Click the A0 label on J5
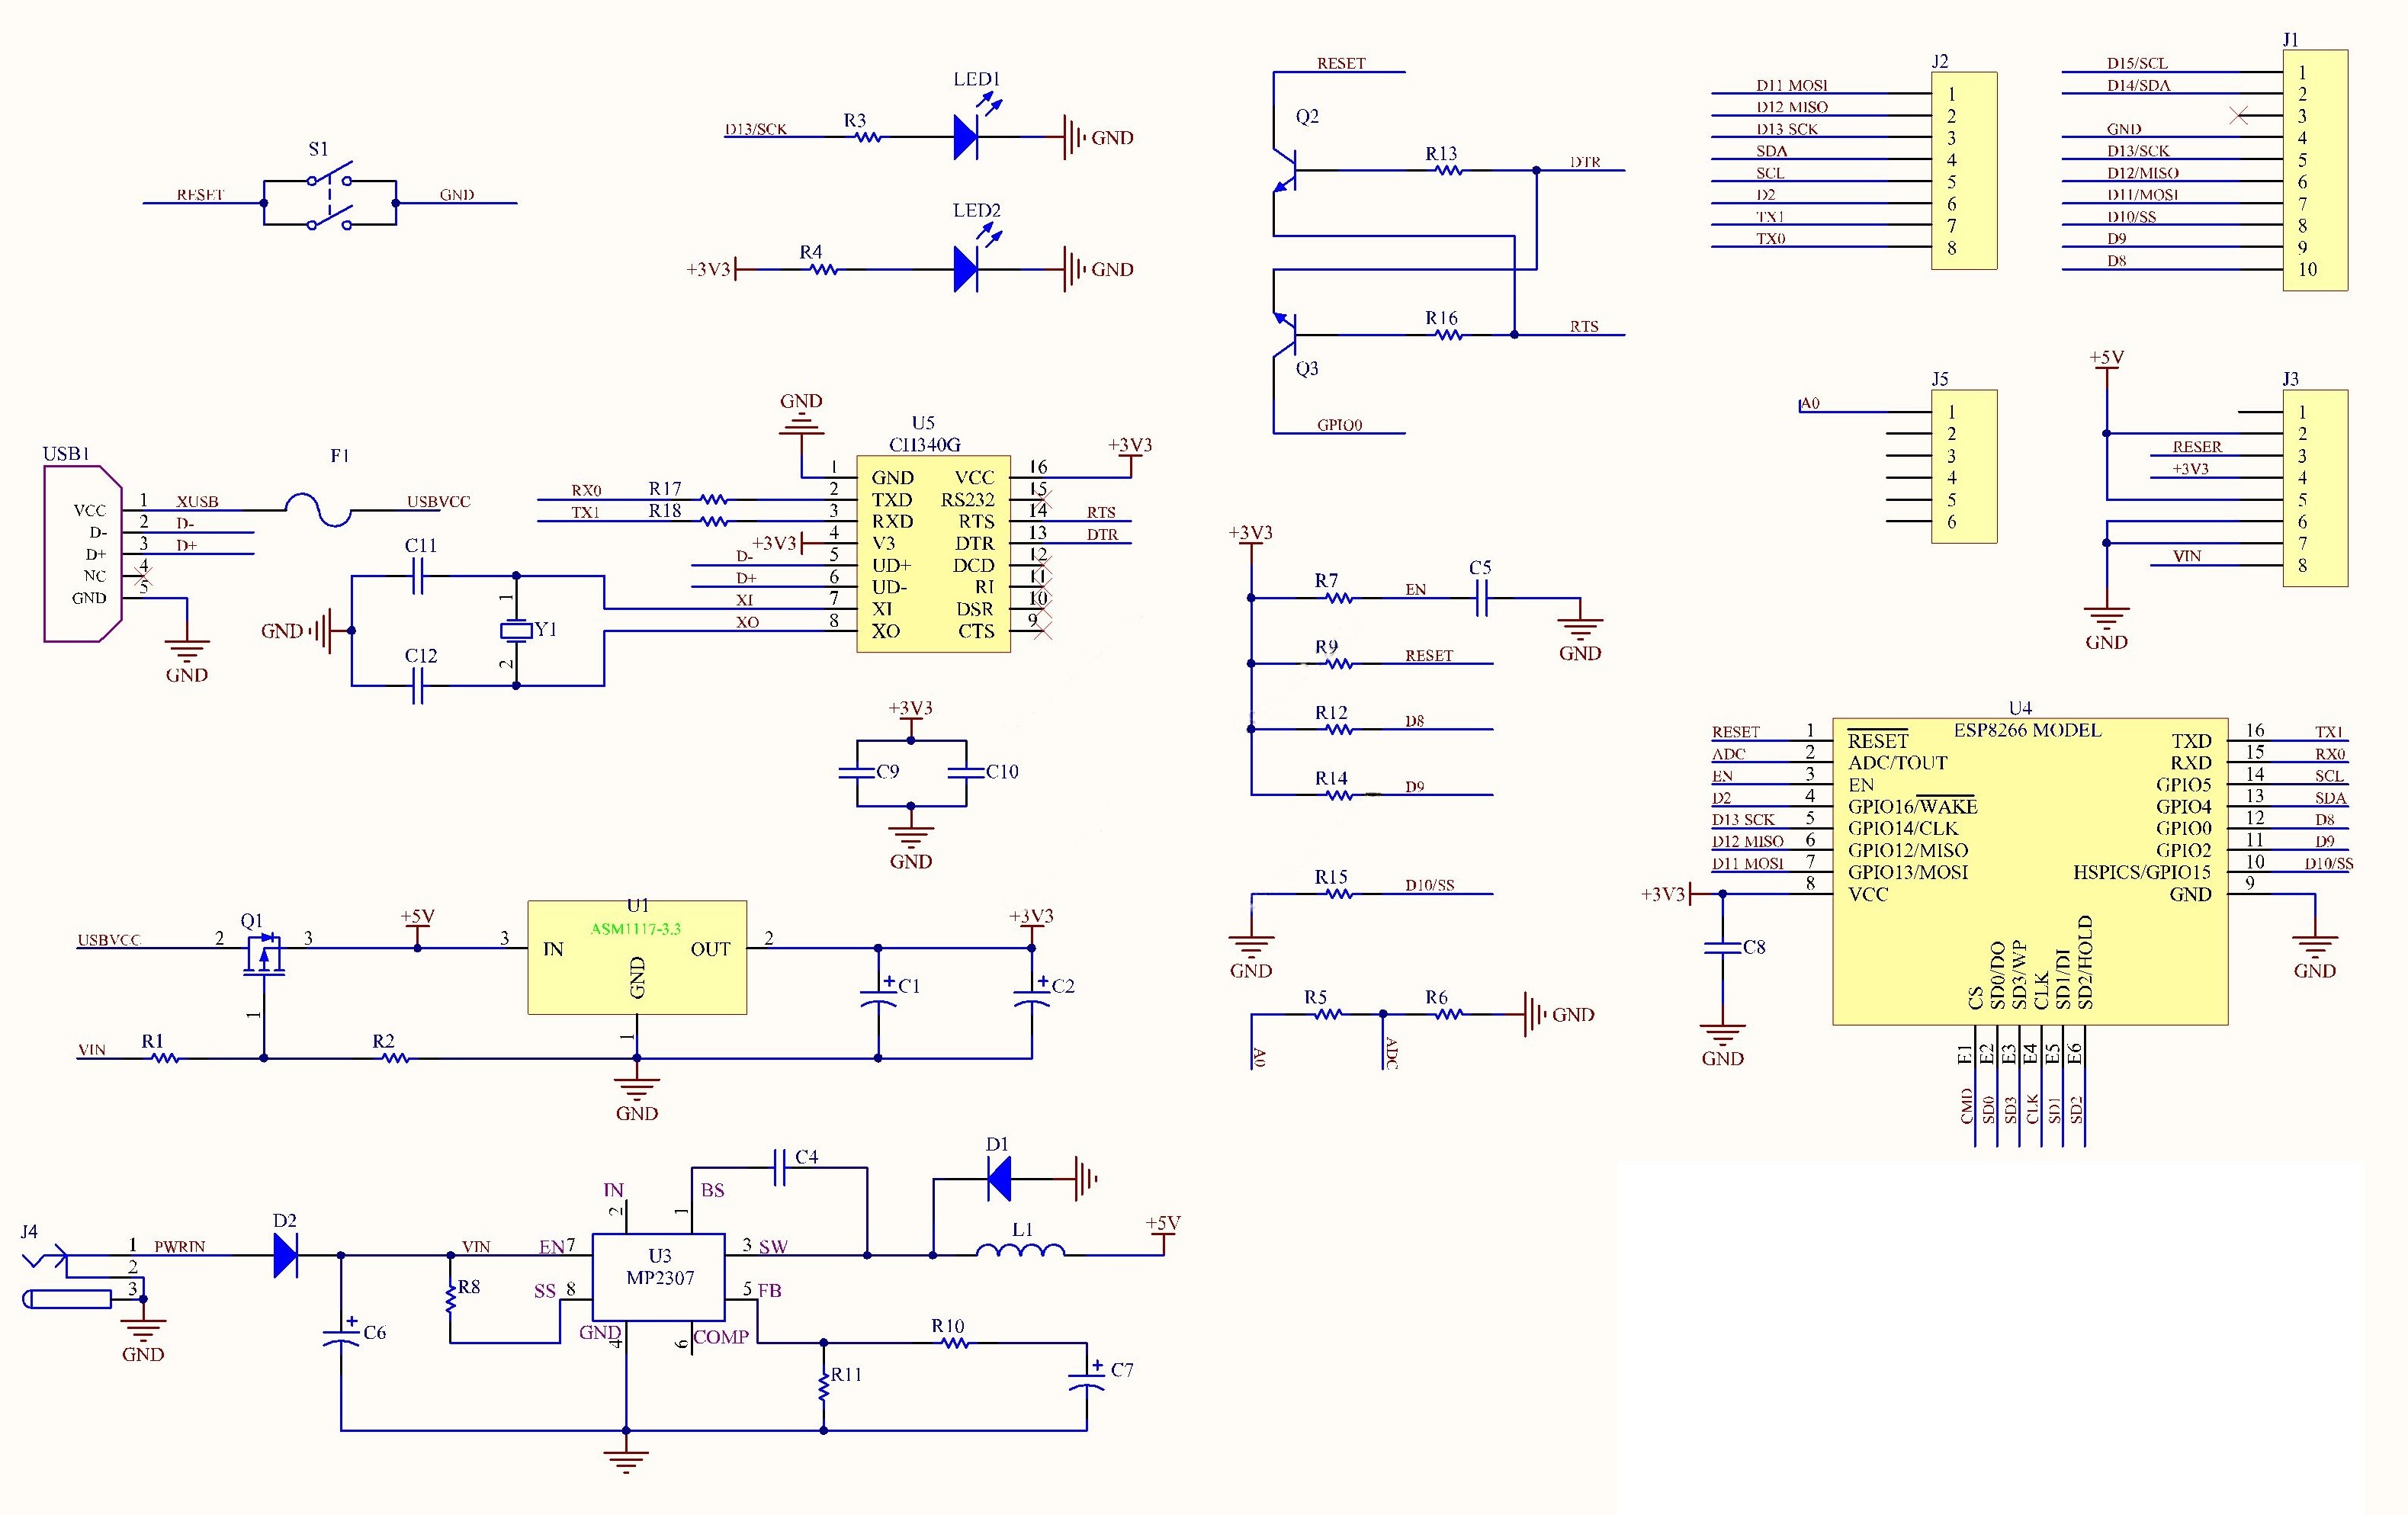This screenshot has width=2408, height=1515. [x=1810, y=403]
